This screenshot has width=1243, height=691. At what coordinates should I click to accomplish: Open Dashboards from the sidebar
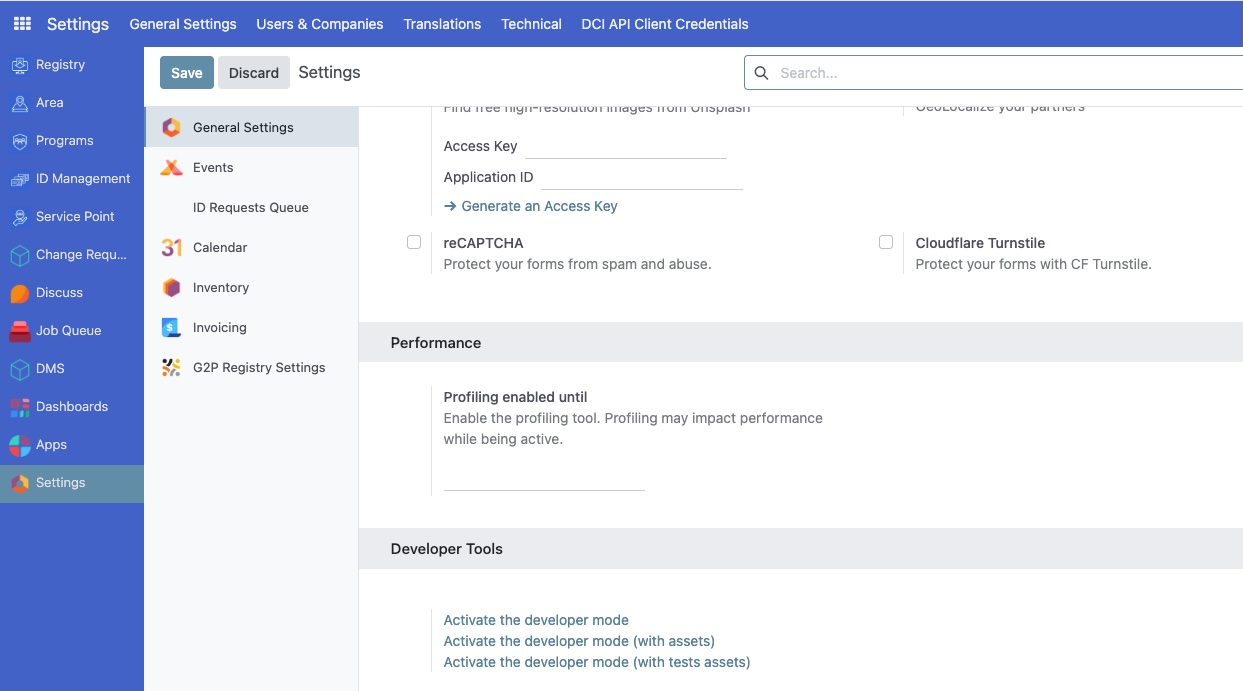pos(71,406)
